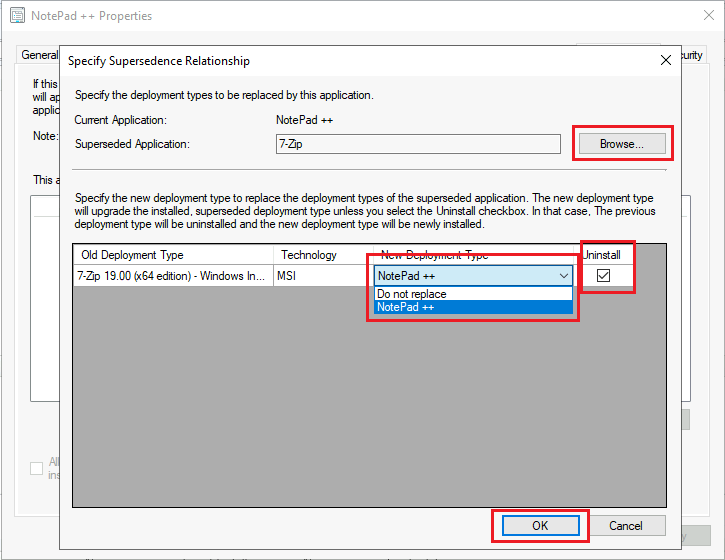Confirm the supersedence with OK

pos(540,526)
